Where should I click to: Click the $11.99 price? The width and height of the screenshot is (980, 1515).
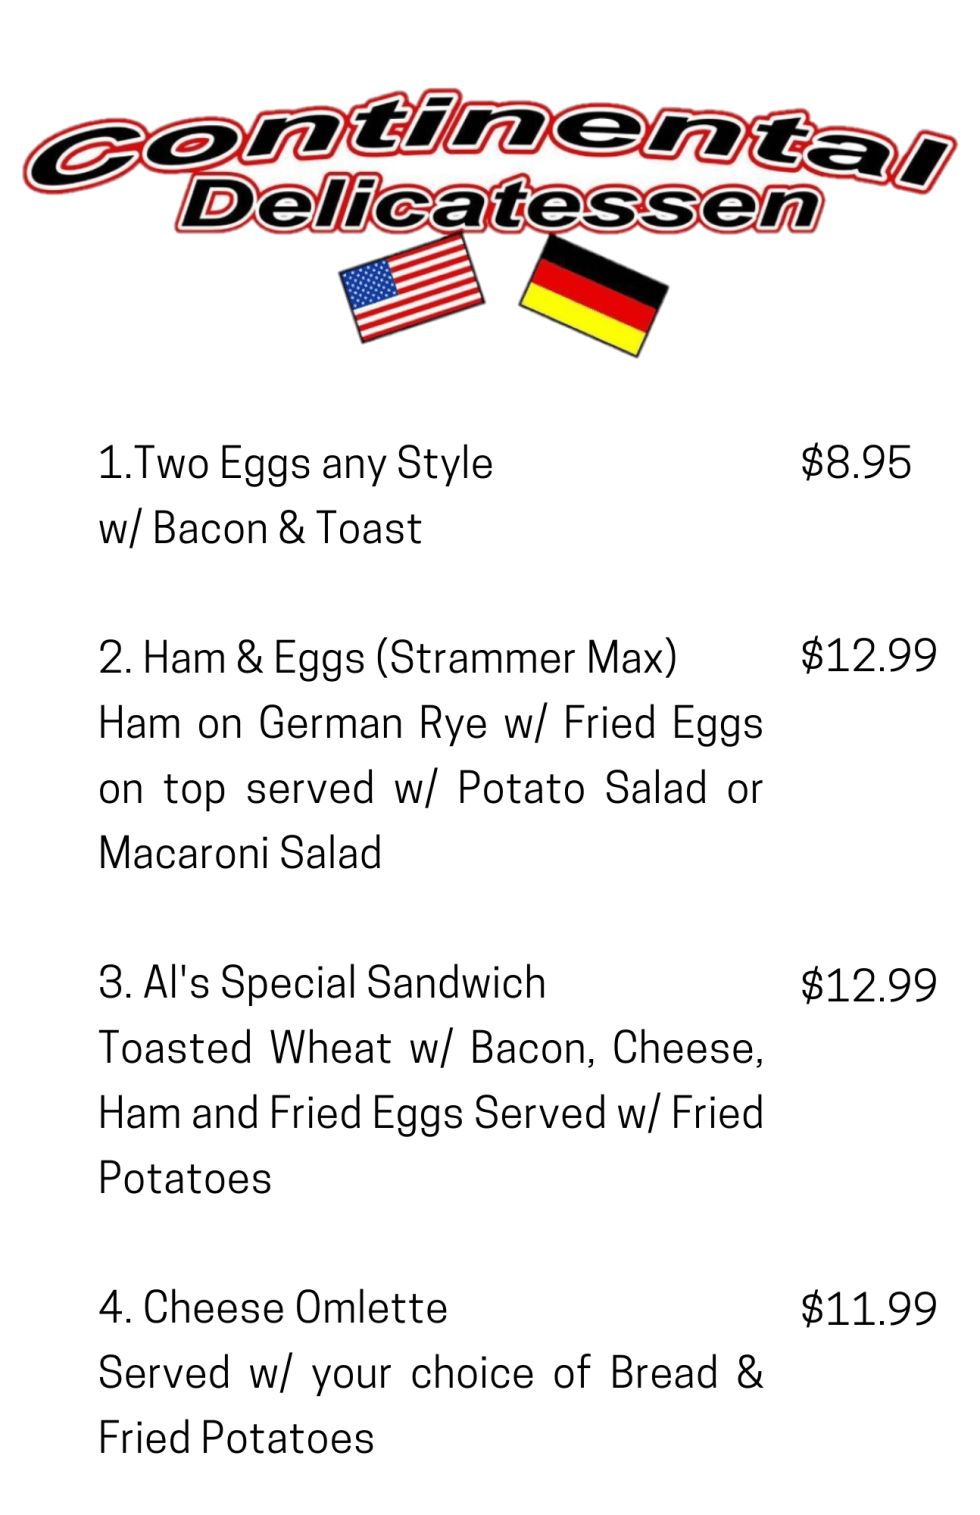[868, 1309]
